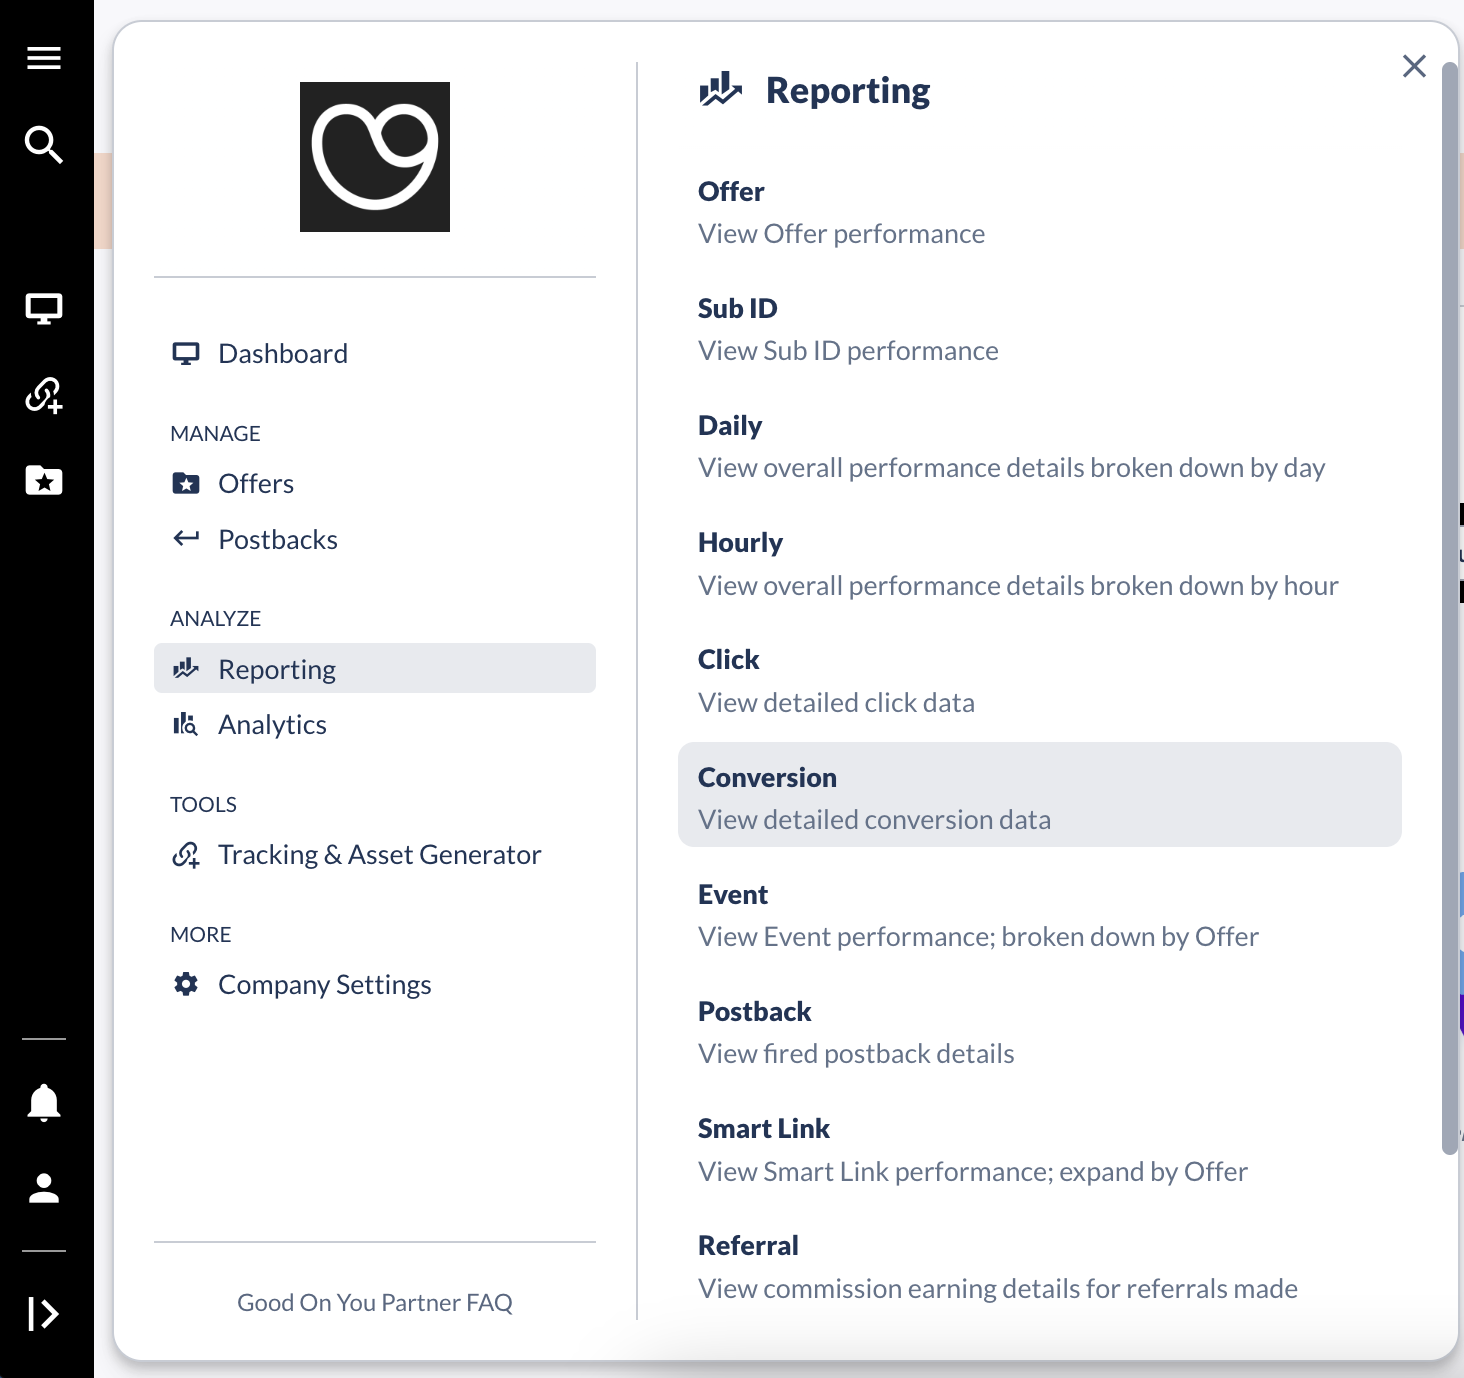Select Postbacks in Manage section
This screenshot has width=1464, height=1378.
pos(278,540)
